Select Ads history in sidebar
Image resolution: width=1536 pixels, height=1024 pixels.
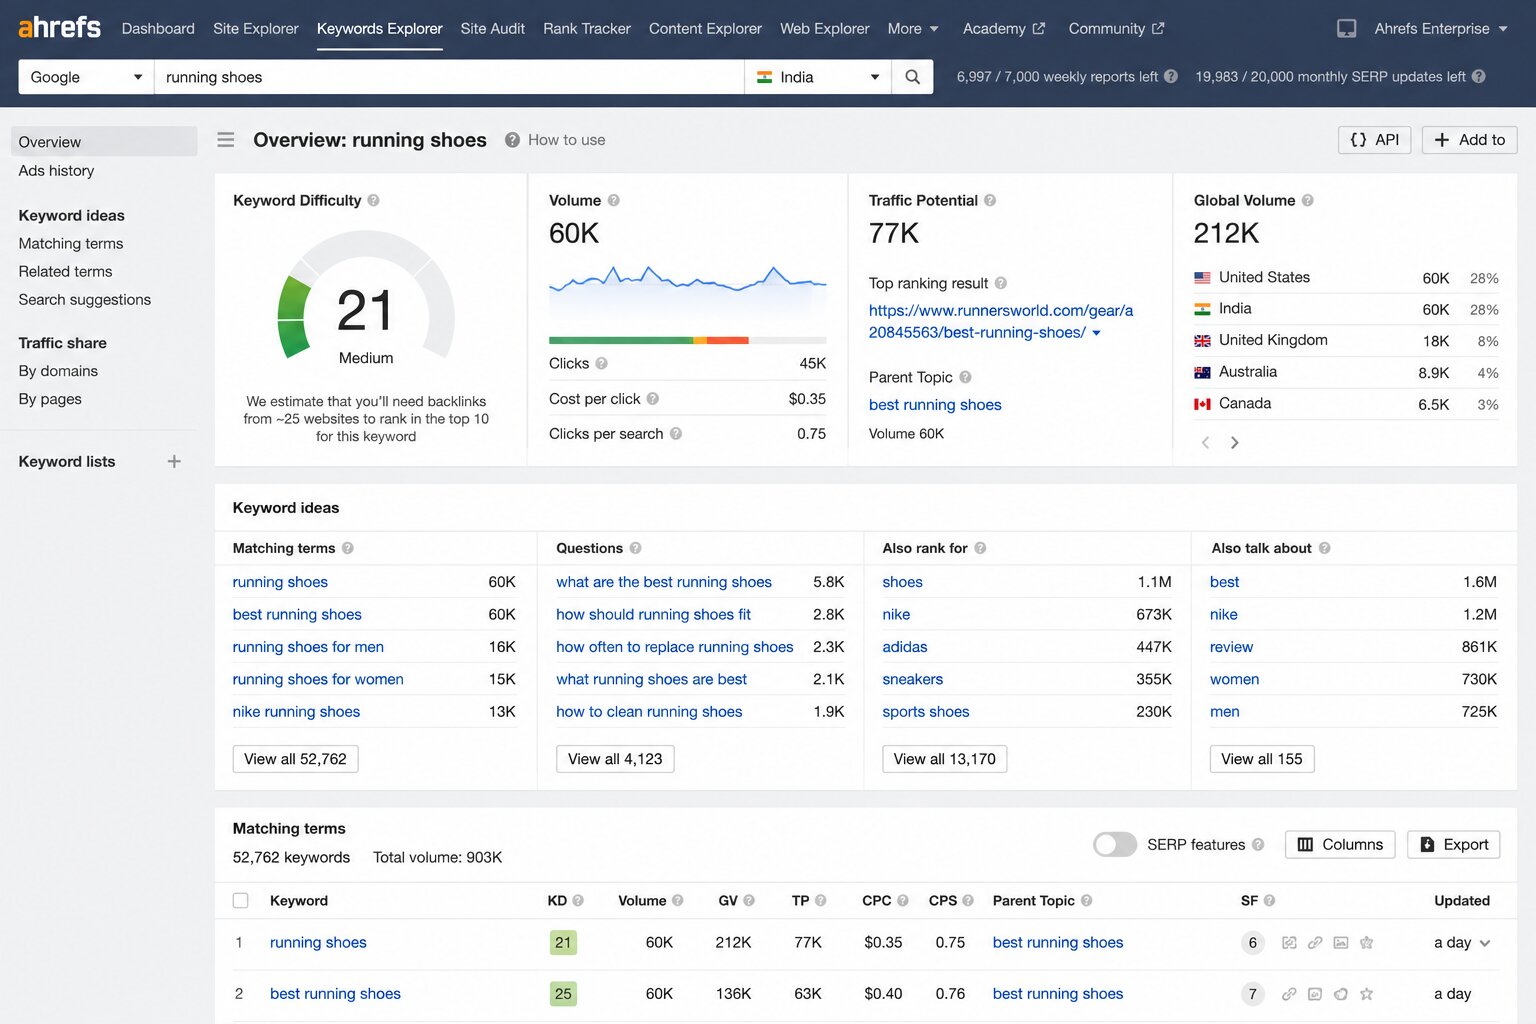coord(56,170)
